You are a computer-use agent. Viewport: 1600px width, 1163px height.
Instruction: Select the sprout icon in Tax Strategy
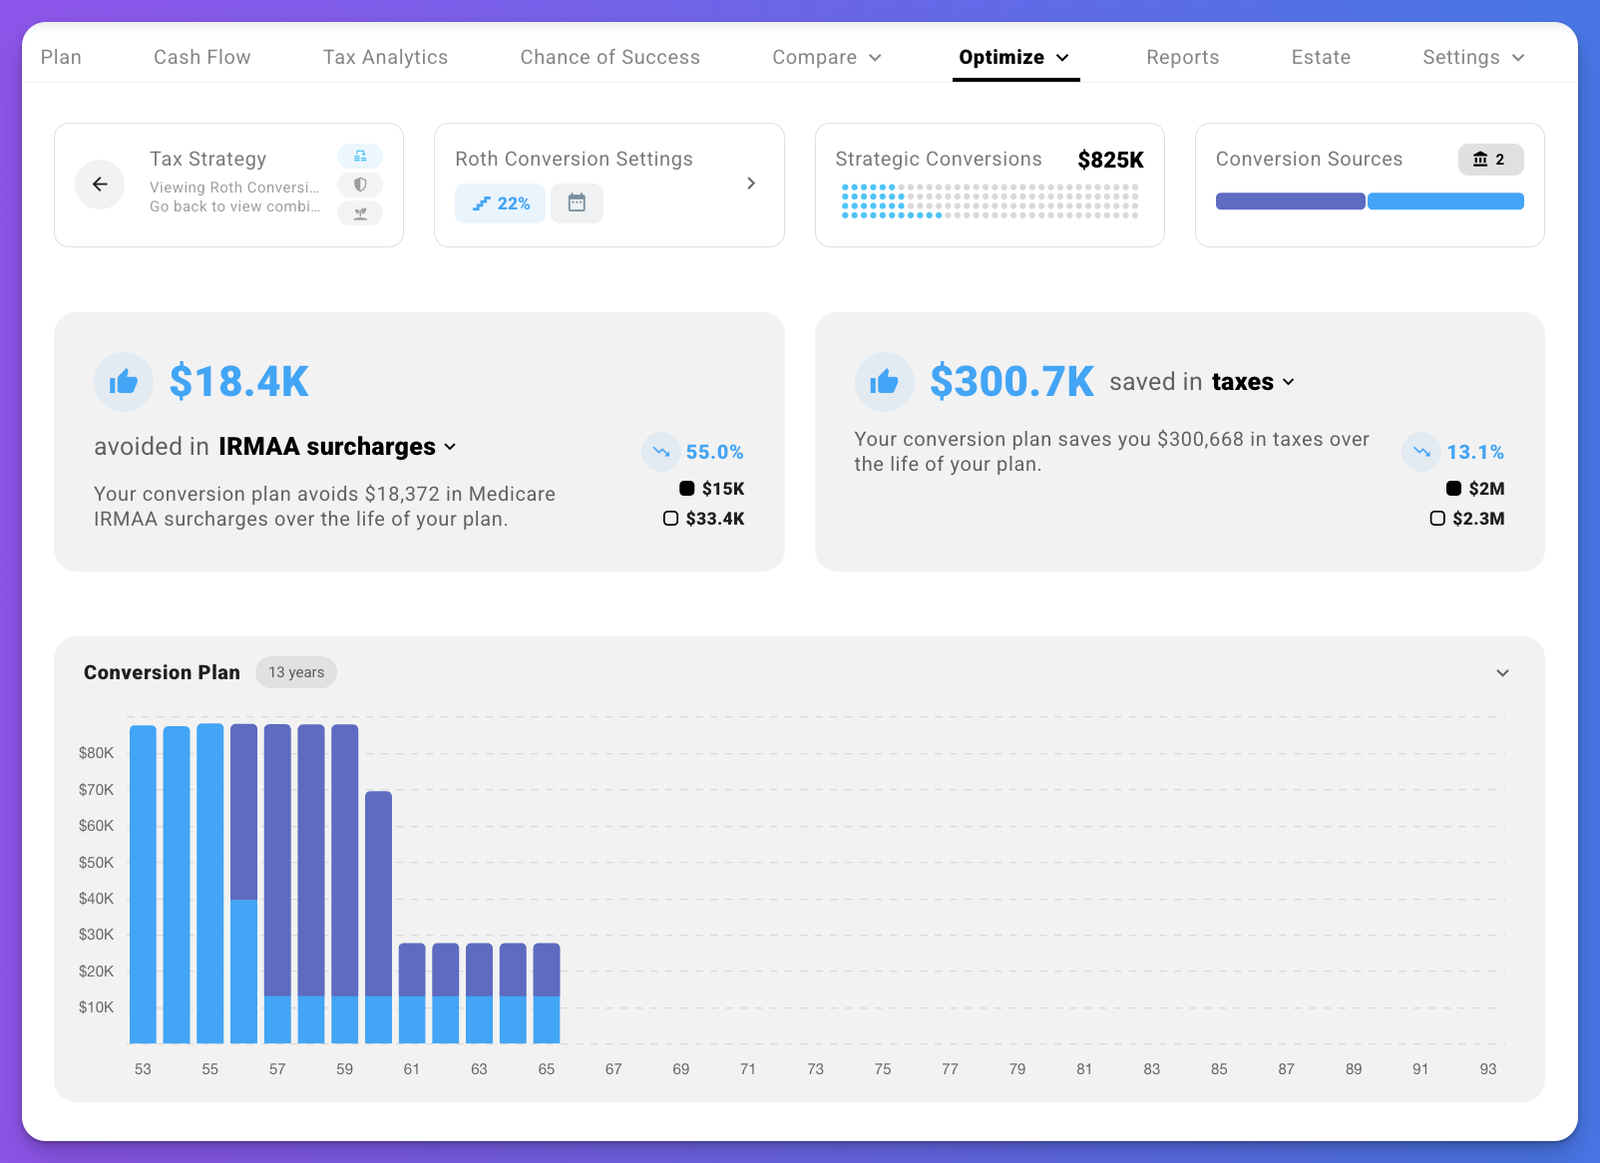360,213
